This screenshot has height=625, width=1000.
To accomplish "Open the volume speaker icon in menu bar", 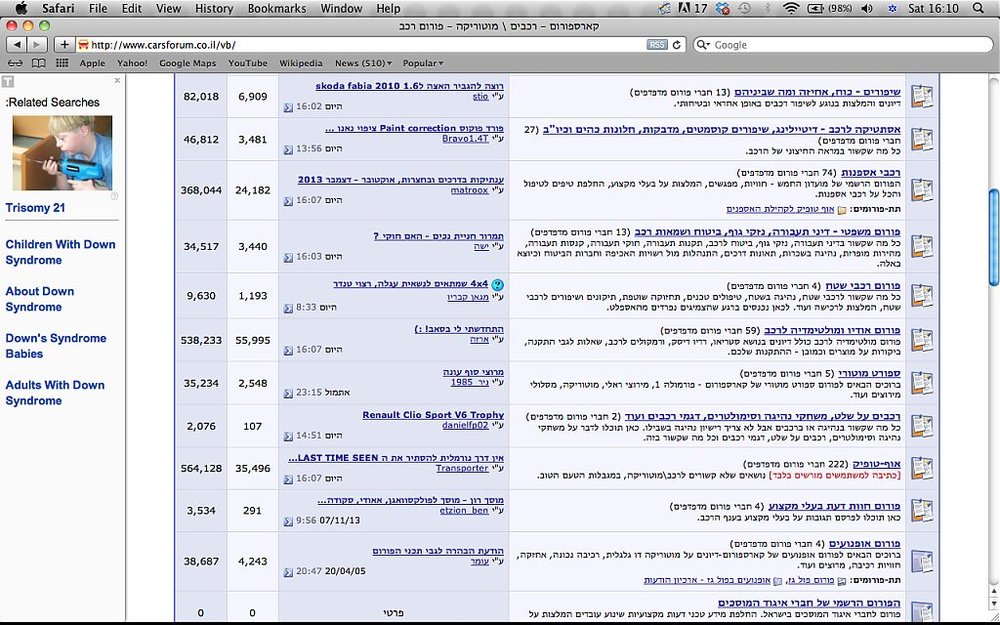I will [867, 8].
